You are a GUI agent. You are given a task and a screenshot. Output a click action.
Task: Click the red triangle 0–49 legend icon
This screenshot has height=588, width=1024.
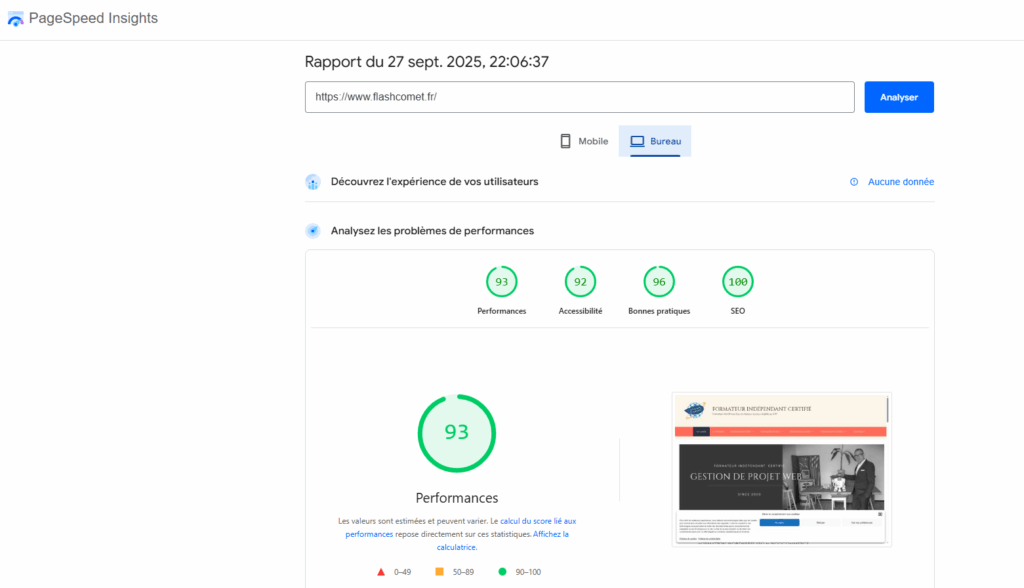pos(381,572)
